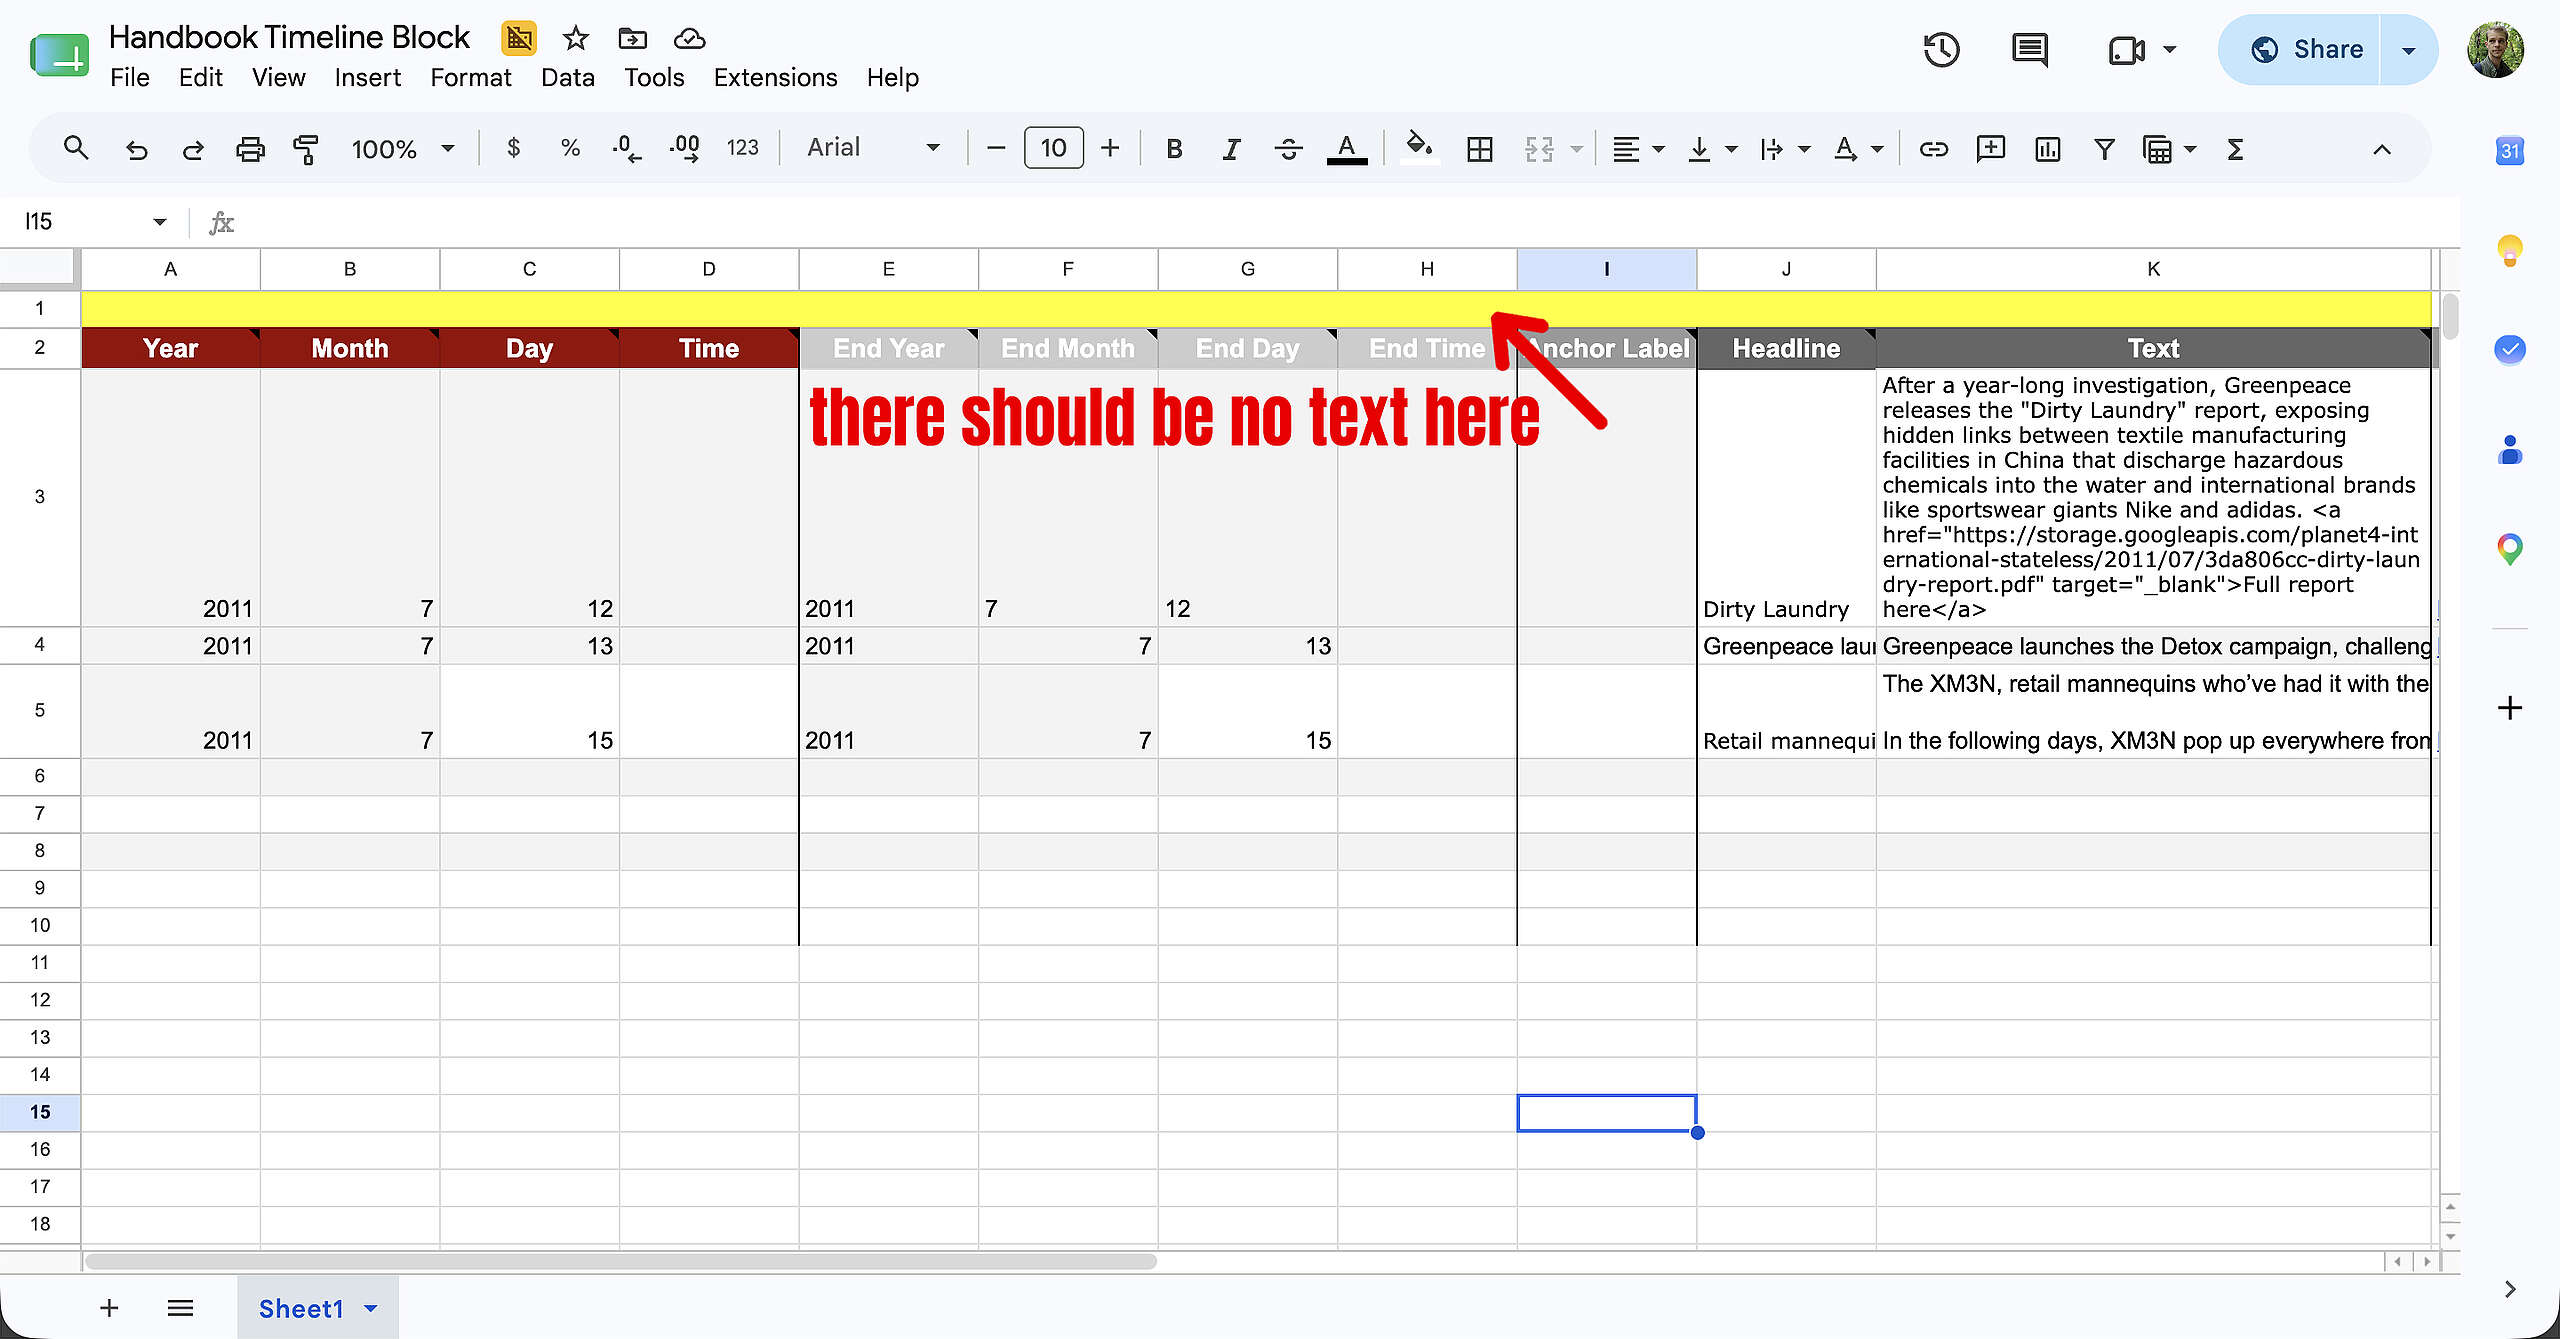Open the Data menu
The height and width of the screenshot is (1339, 2560).
point(567,78)
